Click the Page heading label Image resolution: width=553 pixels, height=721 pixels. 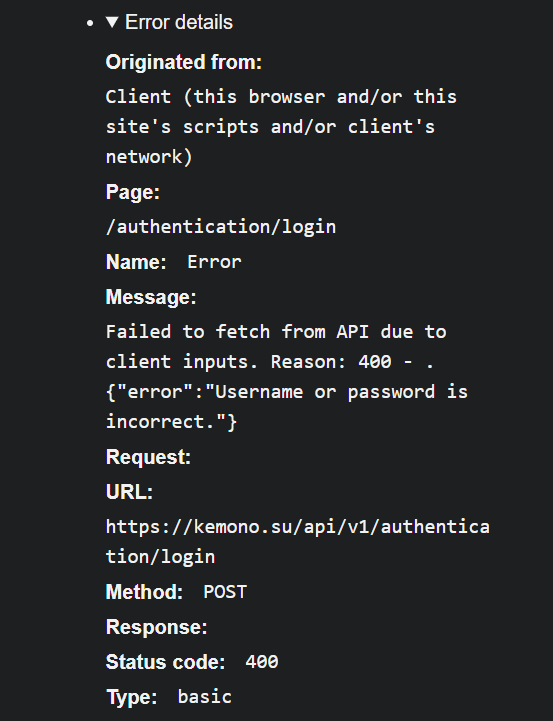(133, 192)
